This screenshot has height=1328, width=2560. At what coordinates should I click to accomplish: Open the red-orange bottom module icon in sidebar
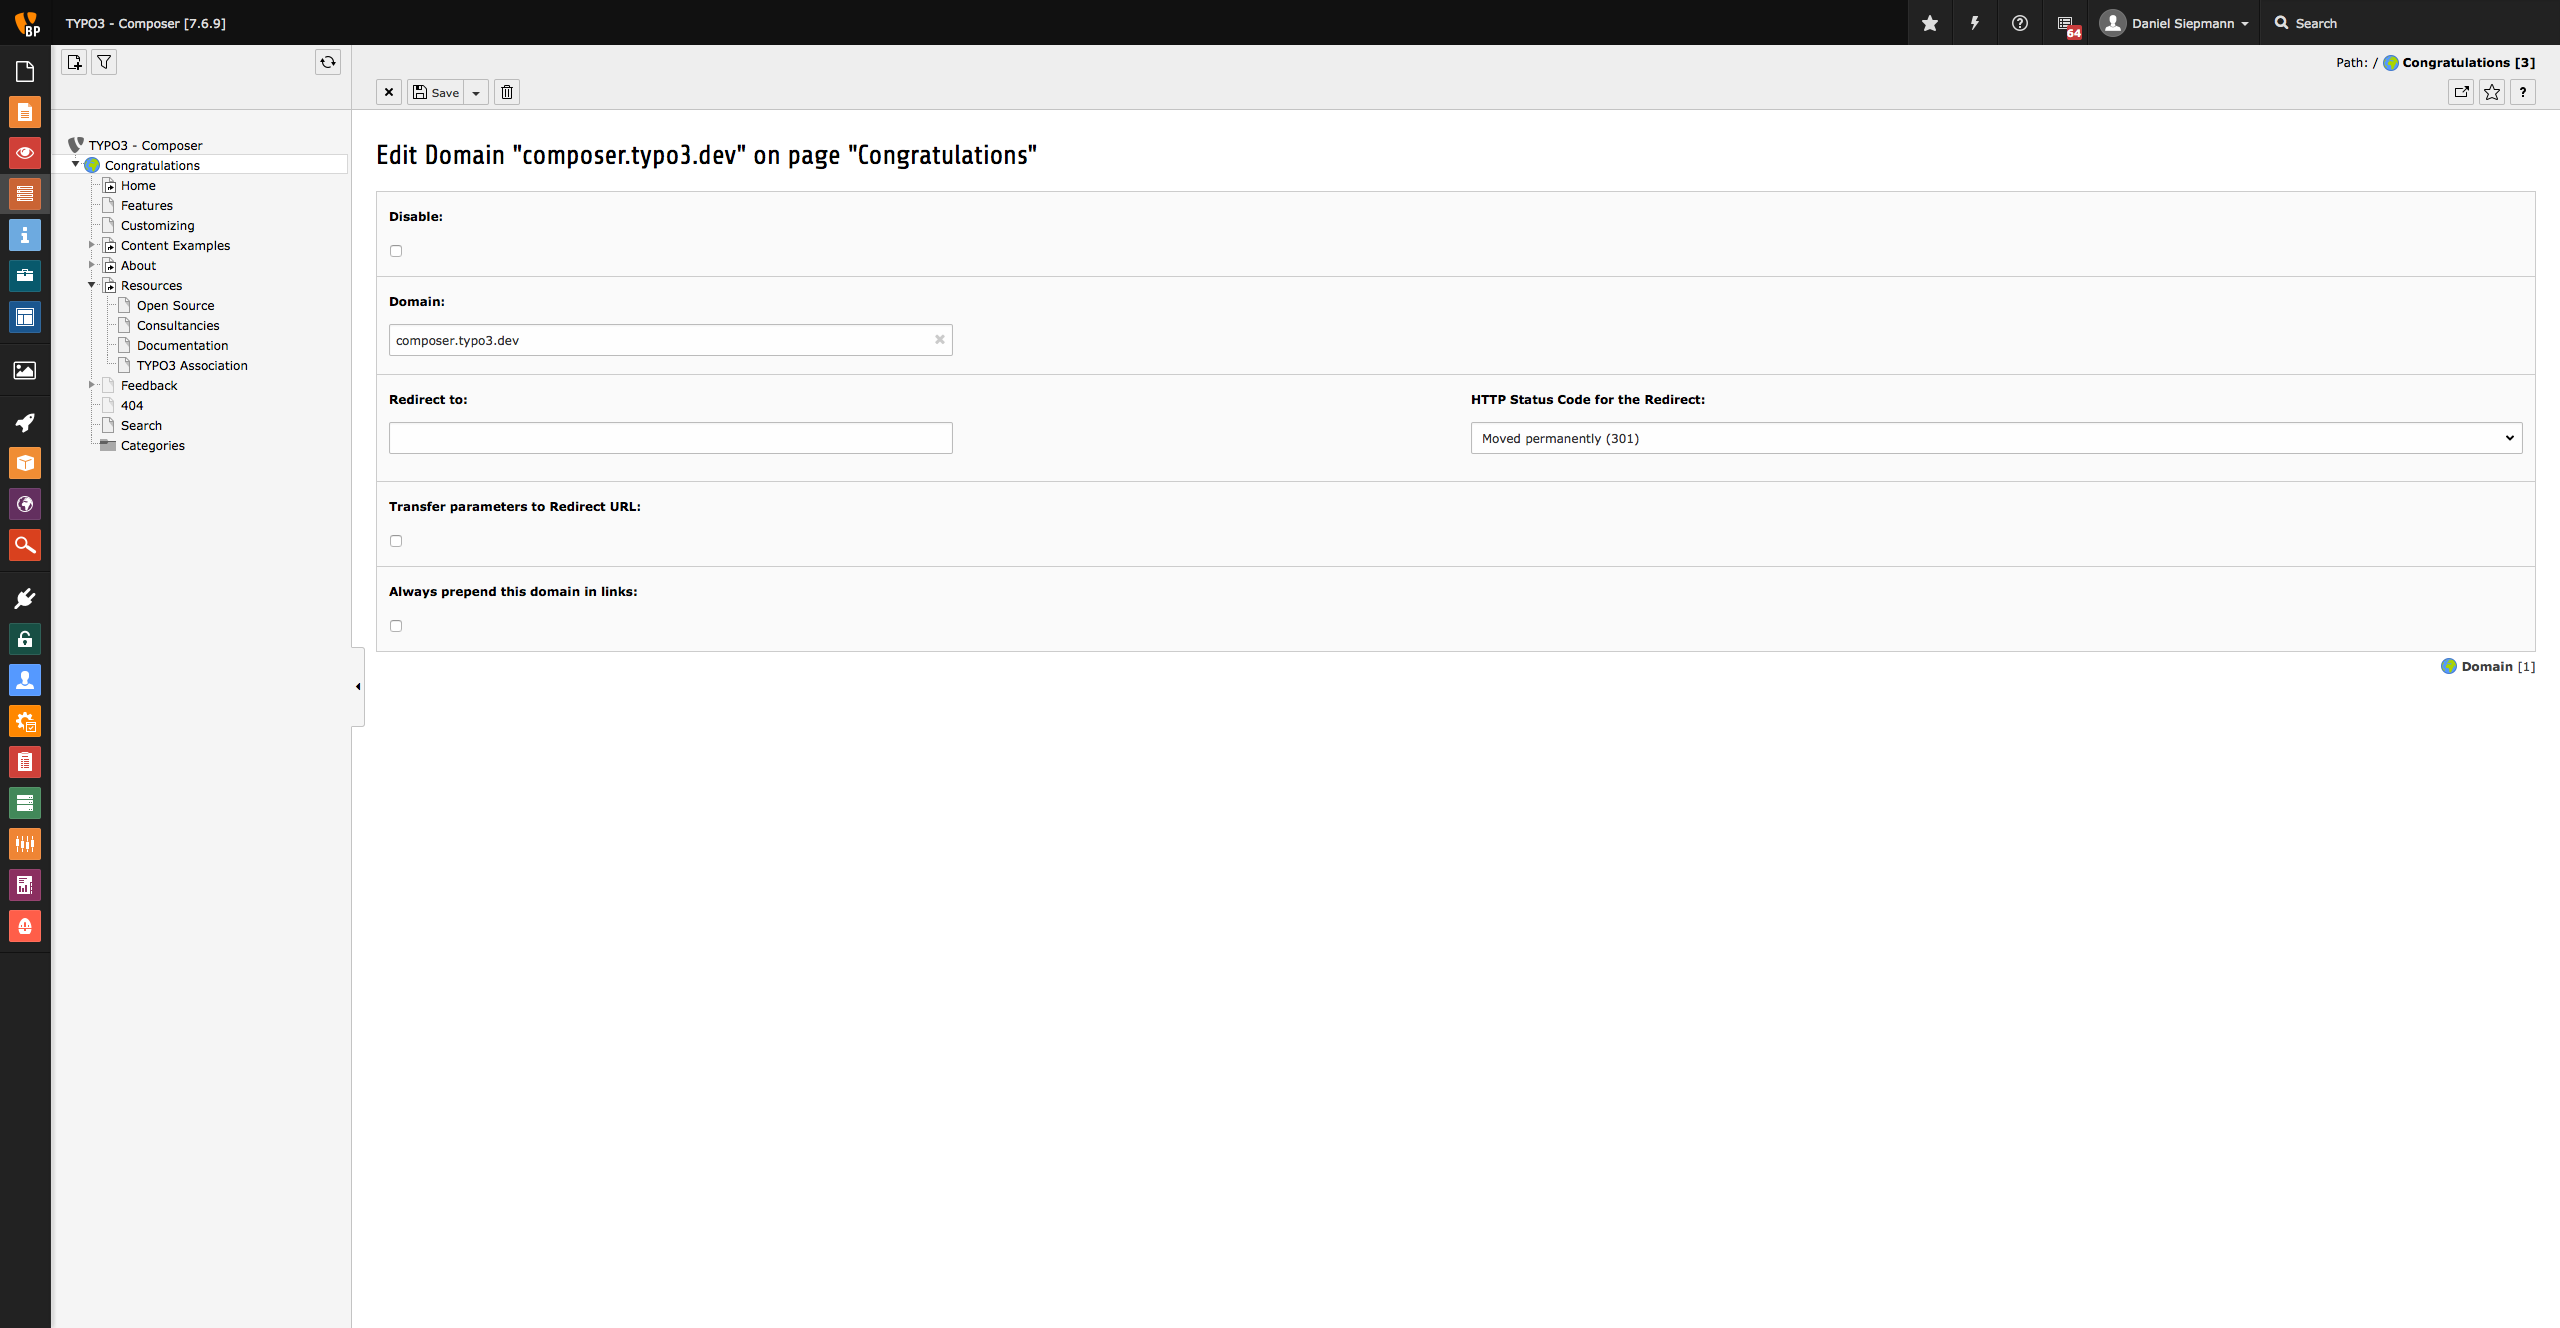(x=25, y=926)
